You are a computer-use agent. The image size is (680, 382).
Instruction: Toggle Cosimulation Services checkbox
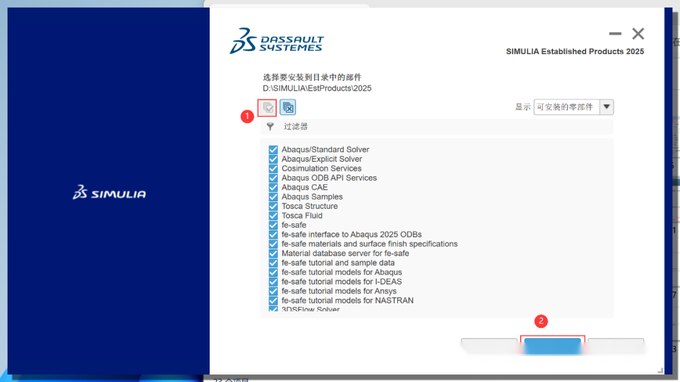[x=273, y=168]
